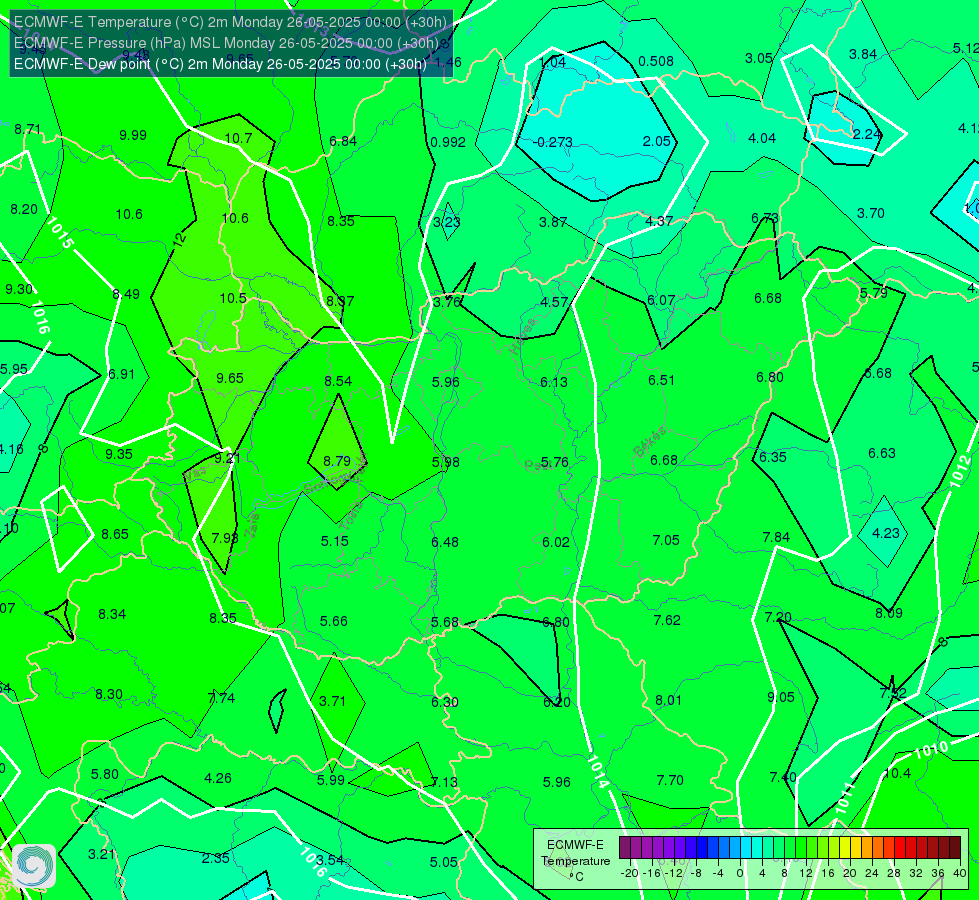The width and height of the screenshot is (979, 900).
Task: Click the purple legend swatch near -20
Action: [x=625, y=848]
